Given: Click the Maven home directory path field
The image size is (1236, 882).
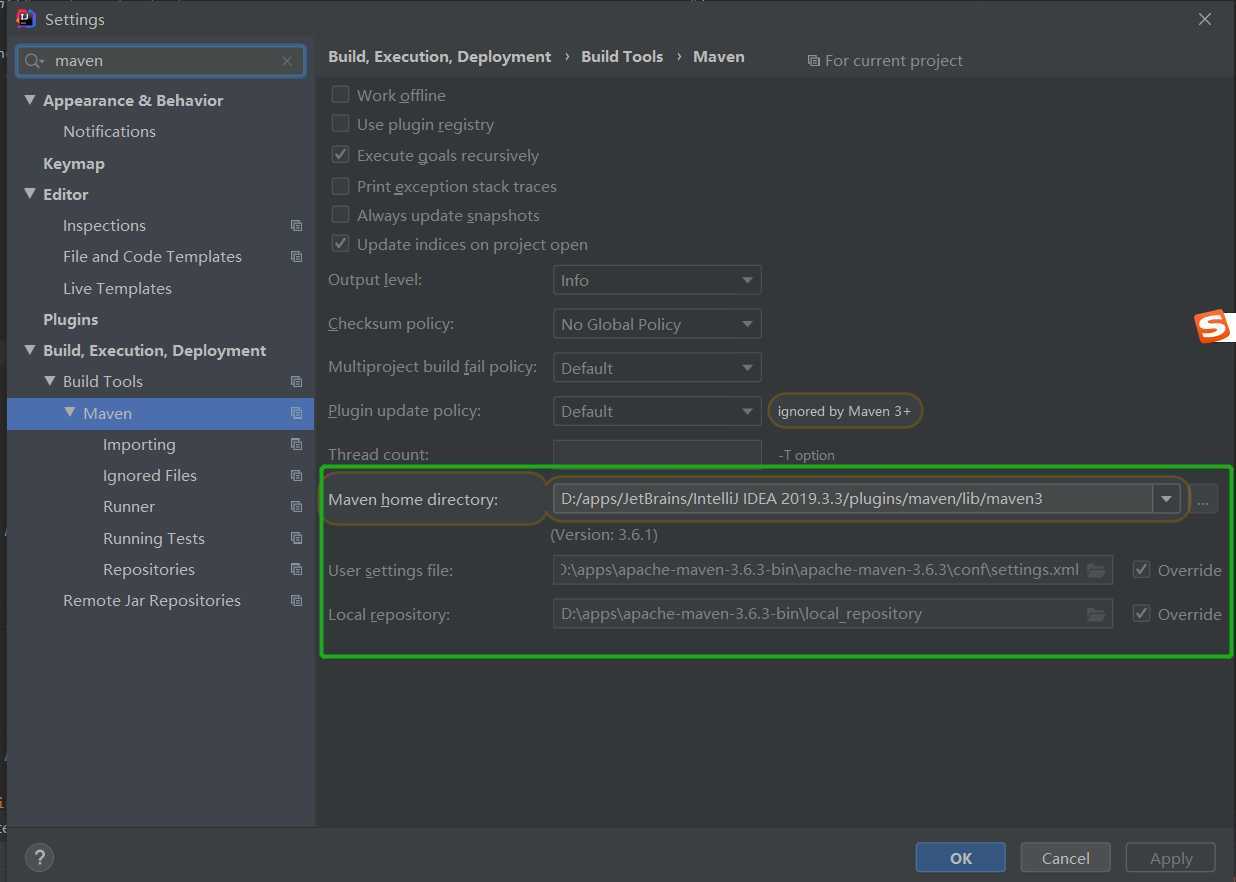Looking at the screenshot, I should click(852, 499).
